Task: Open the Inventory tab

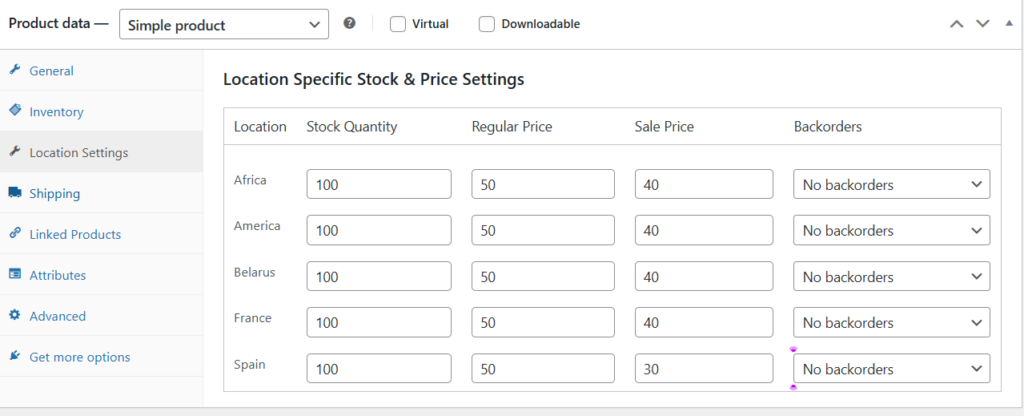Action: (x=56, y=112)
